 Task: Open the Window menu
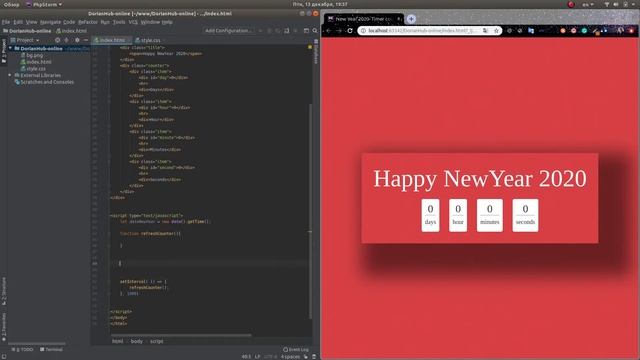(x=150, y=22)
